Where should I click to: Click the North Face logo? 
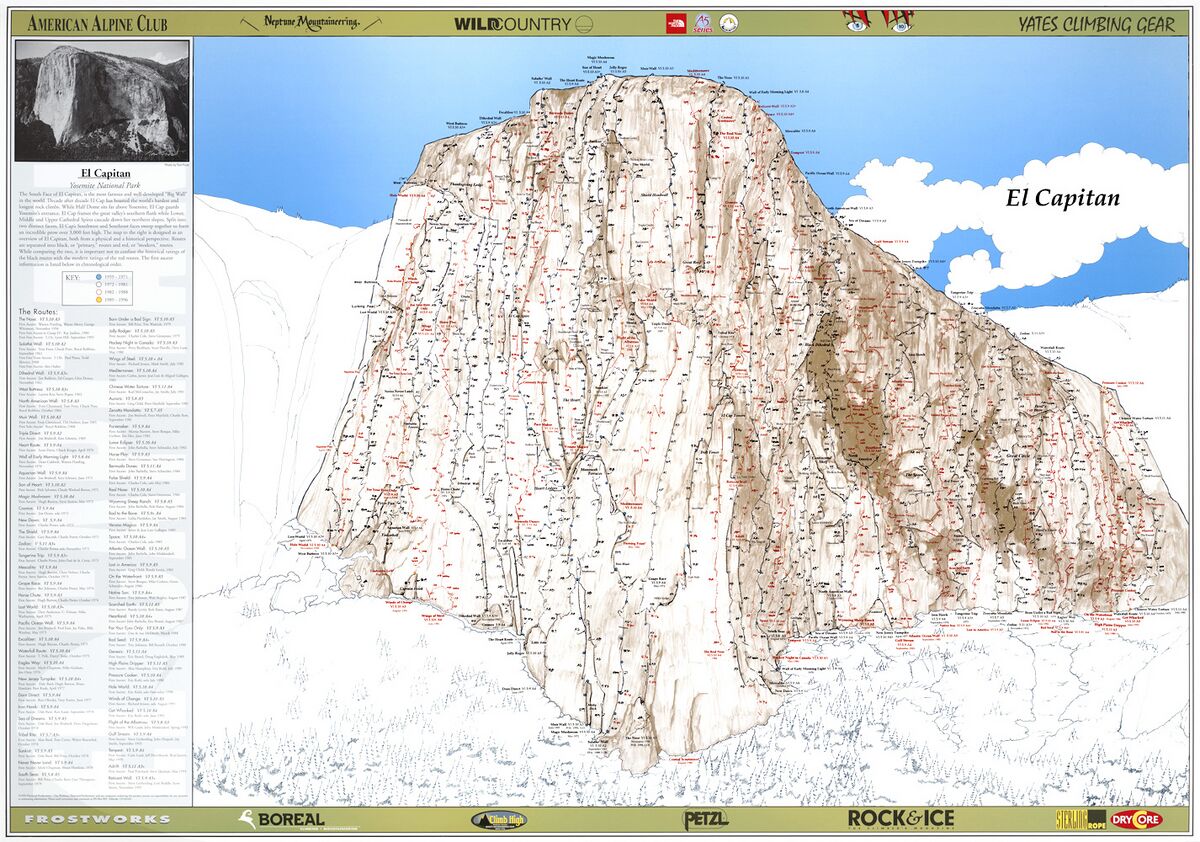(674, 22)
